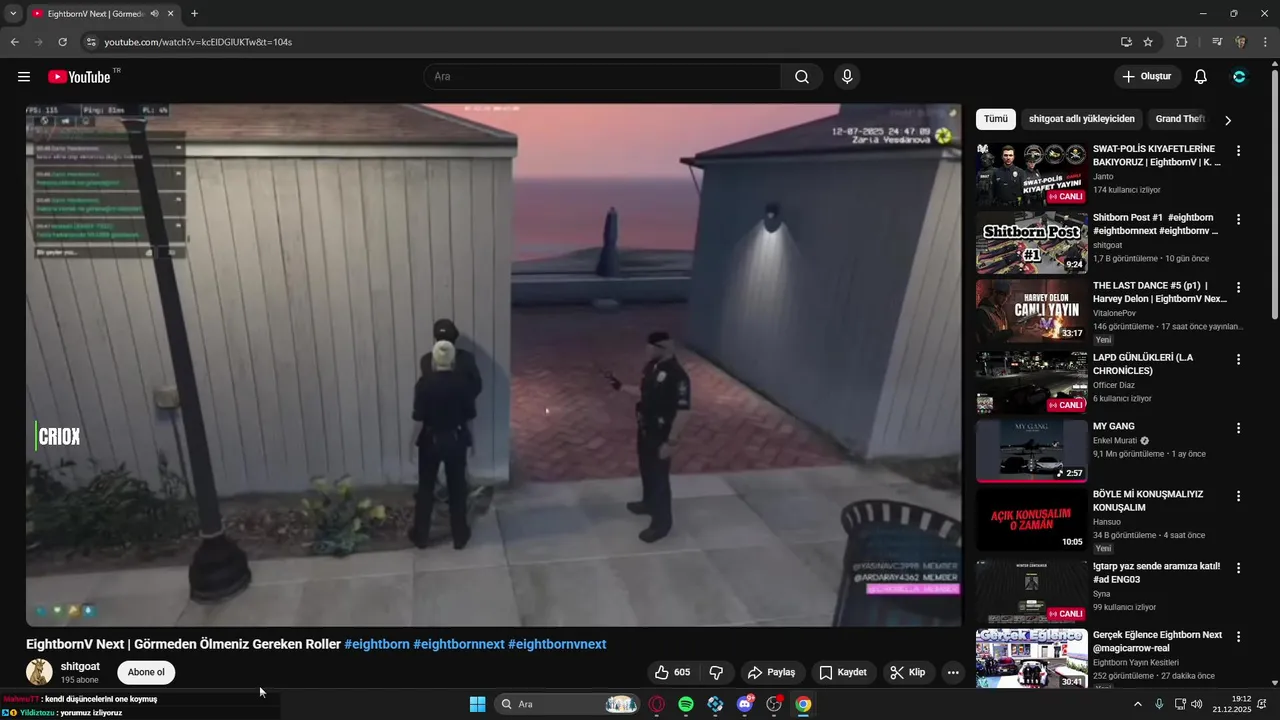Mute tab via speaker icon on tab
The image size is (1280, 720).
[x=155, y=14]
